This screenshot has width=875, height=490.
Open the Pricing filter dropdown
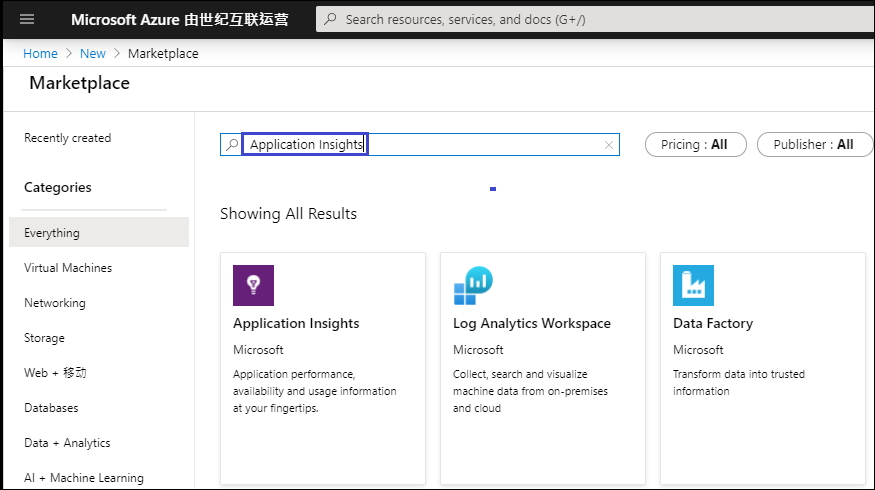click(694, 144)
